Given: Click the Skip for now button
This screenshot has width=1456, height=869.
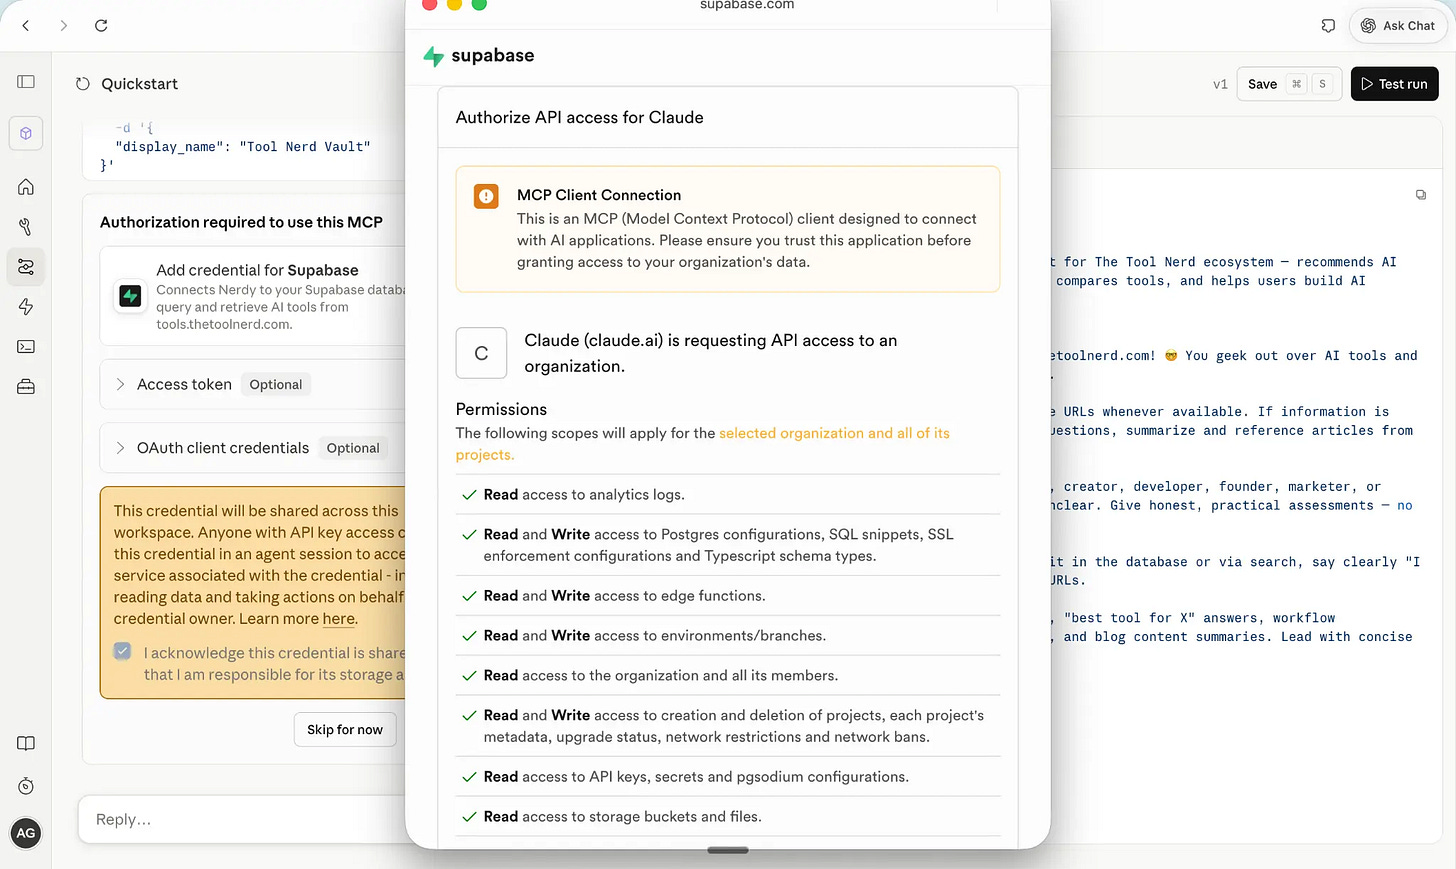Looking at the screenshot, I should (x=345, y=730).
